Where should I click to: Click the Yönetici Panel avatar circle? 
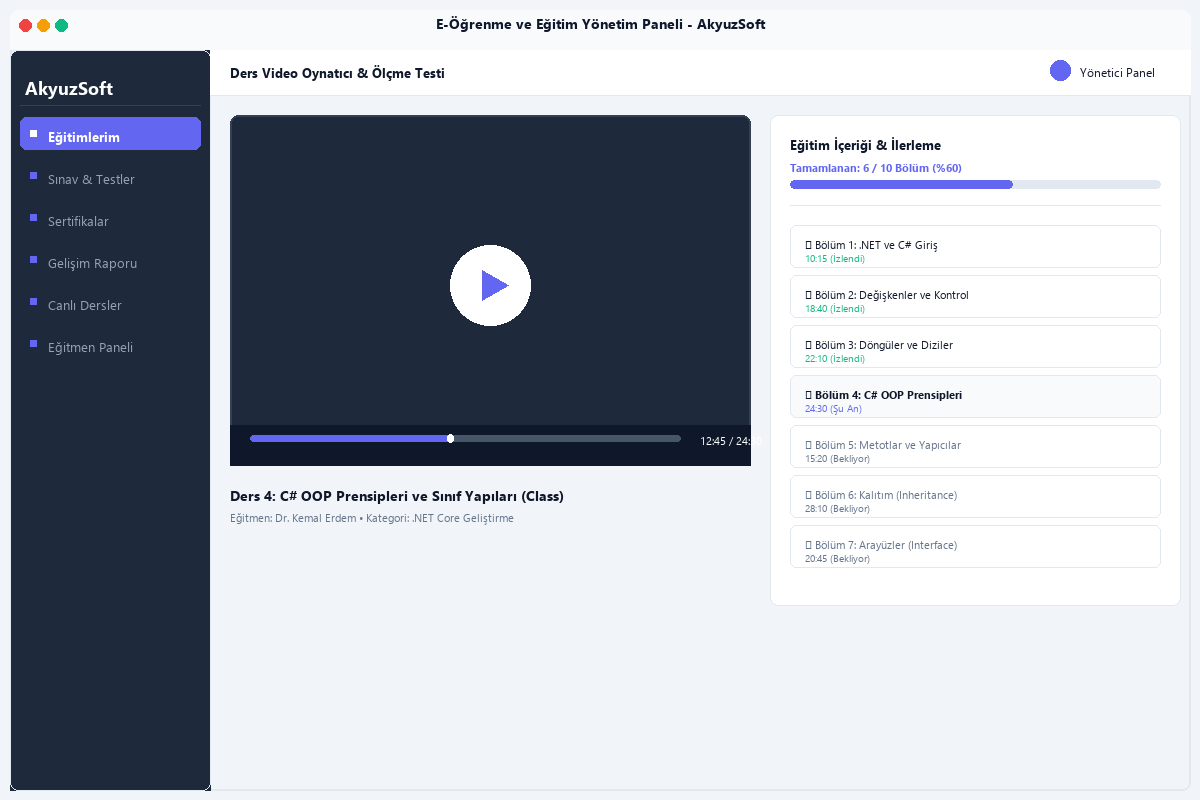coord(1060,71)
